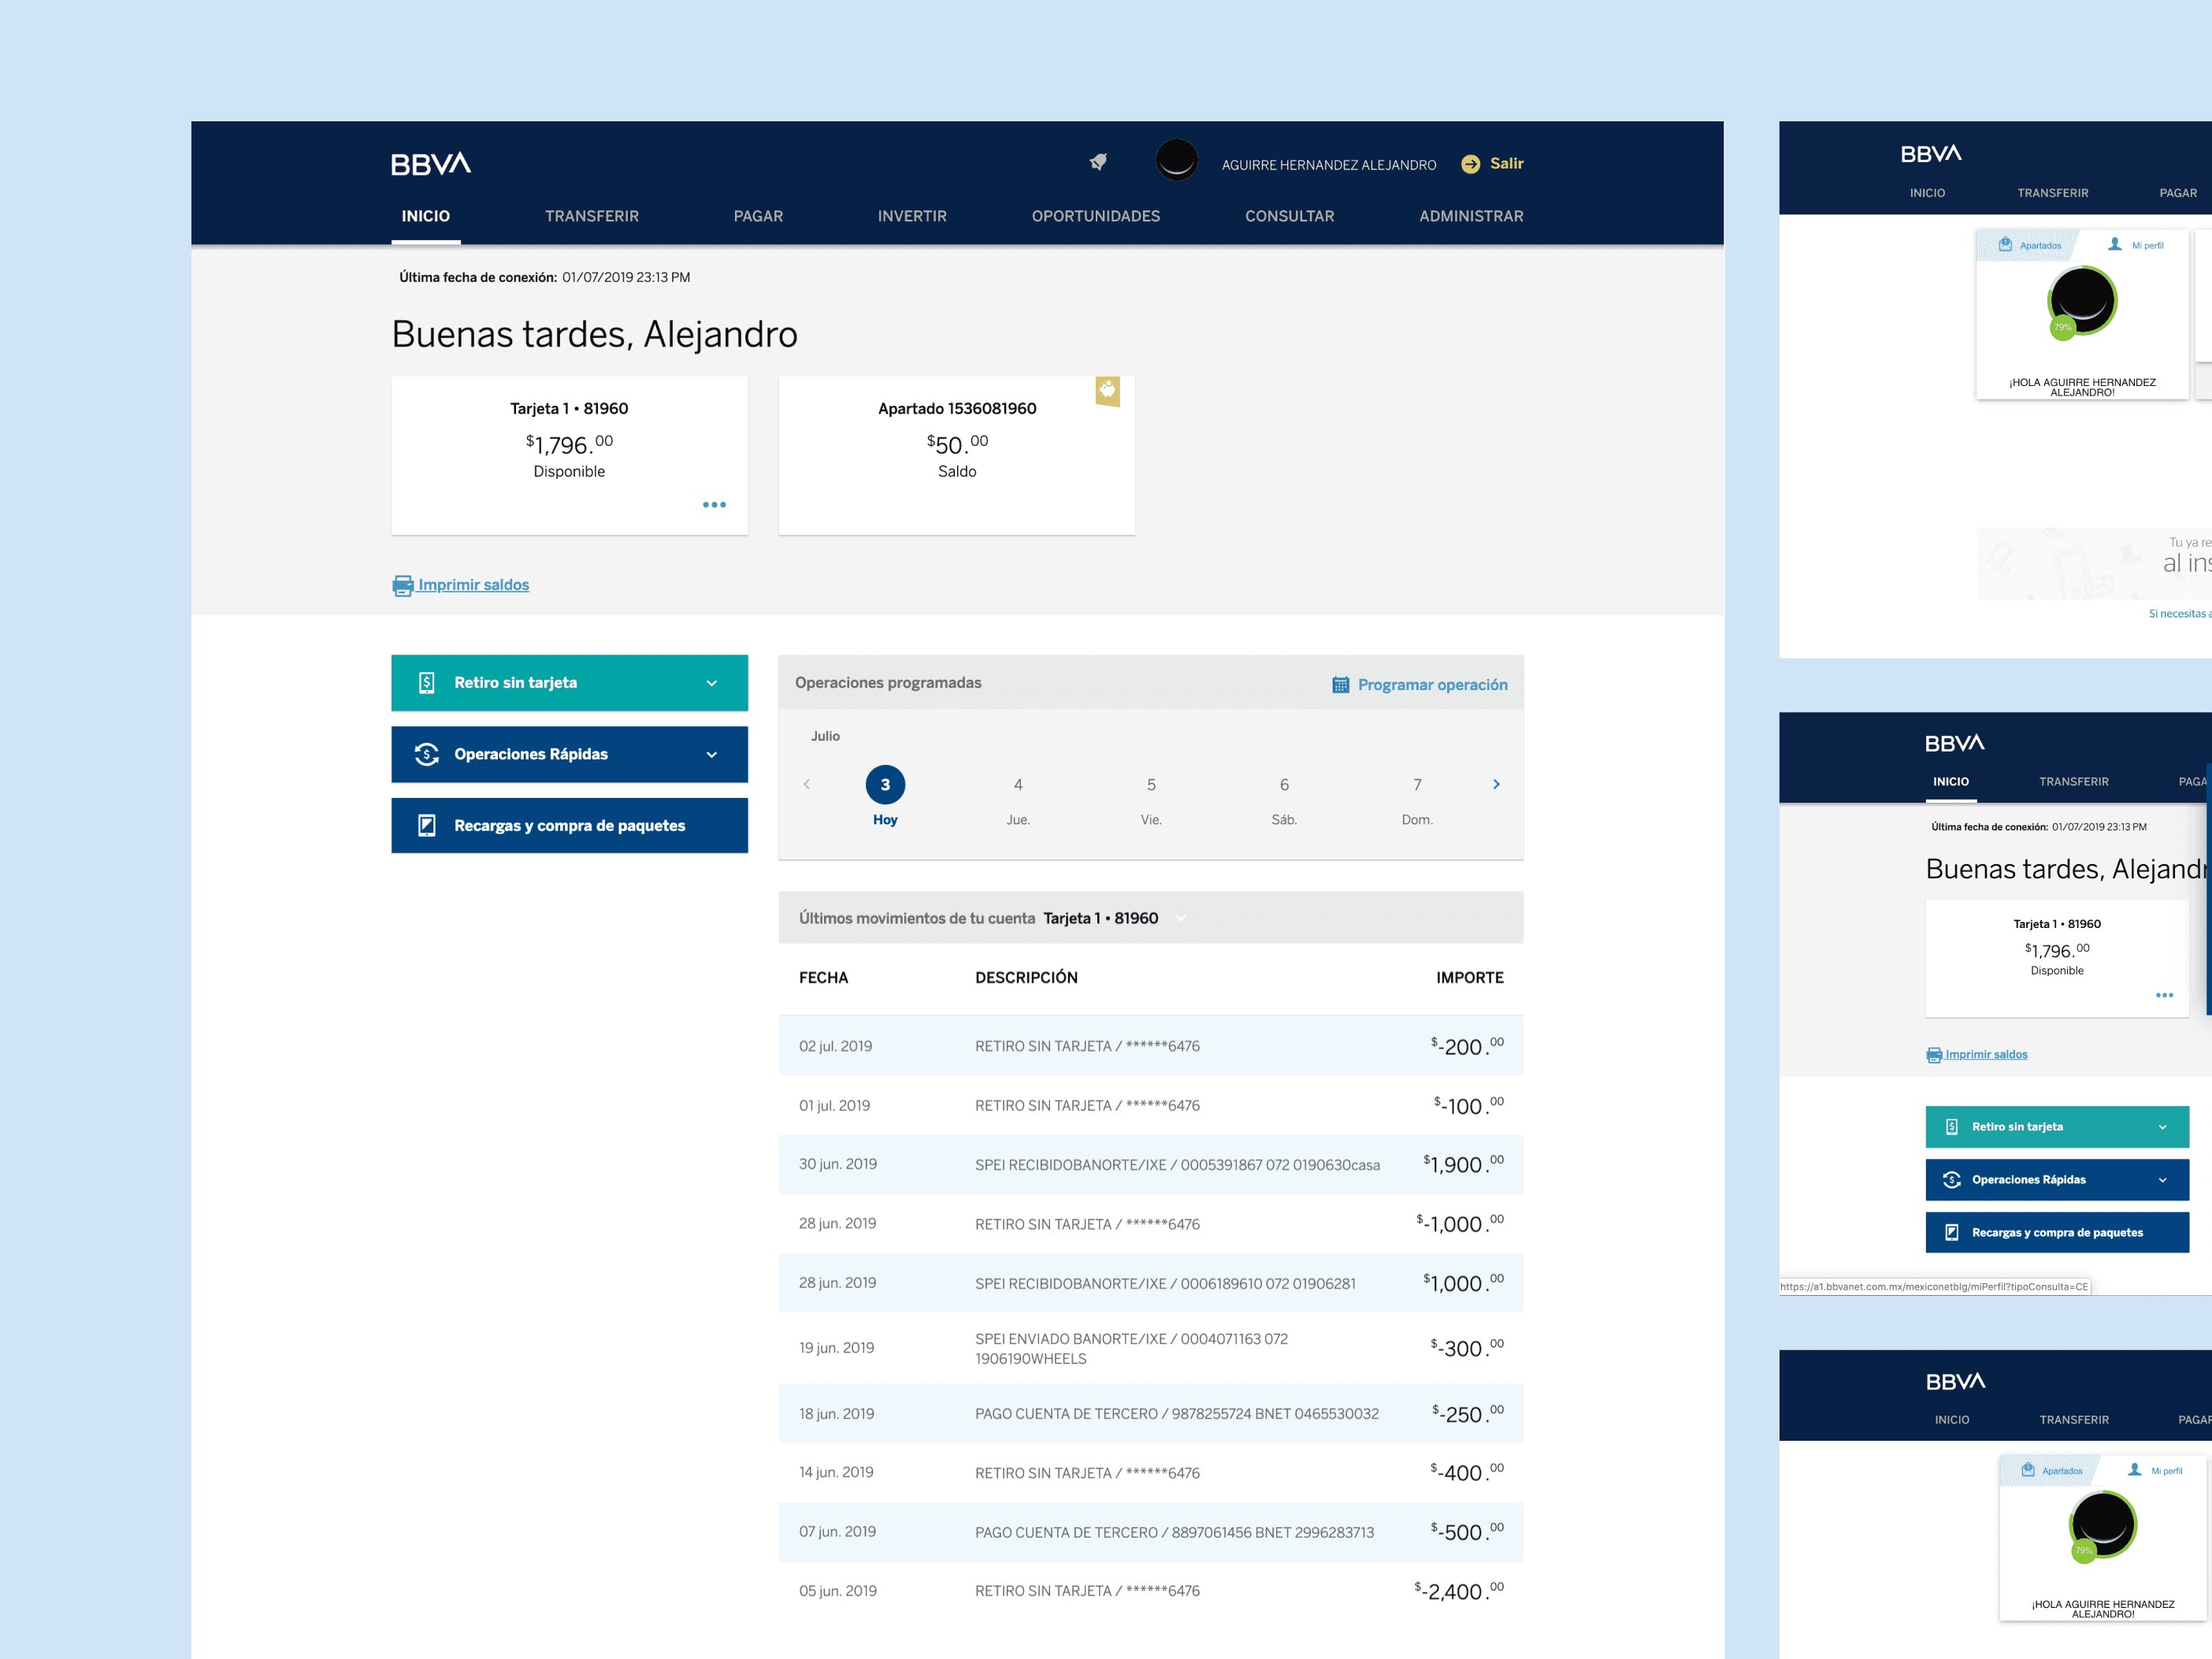Click the rocket notification icon in header
Screen dimensions: 2212x1659
click(x=1098, y=162)
